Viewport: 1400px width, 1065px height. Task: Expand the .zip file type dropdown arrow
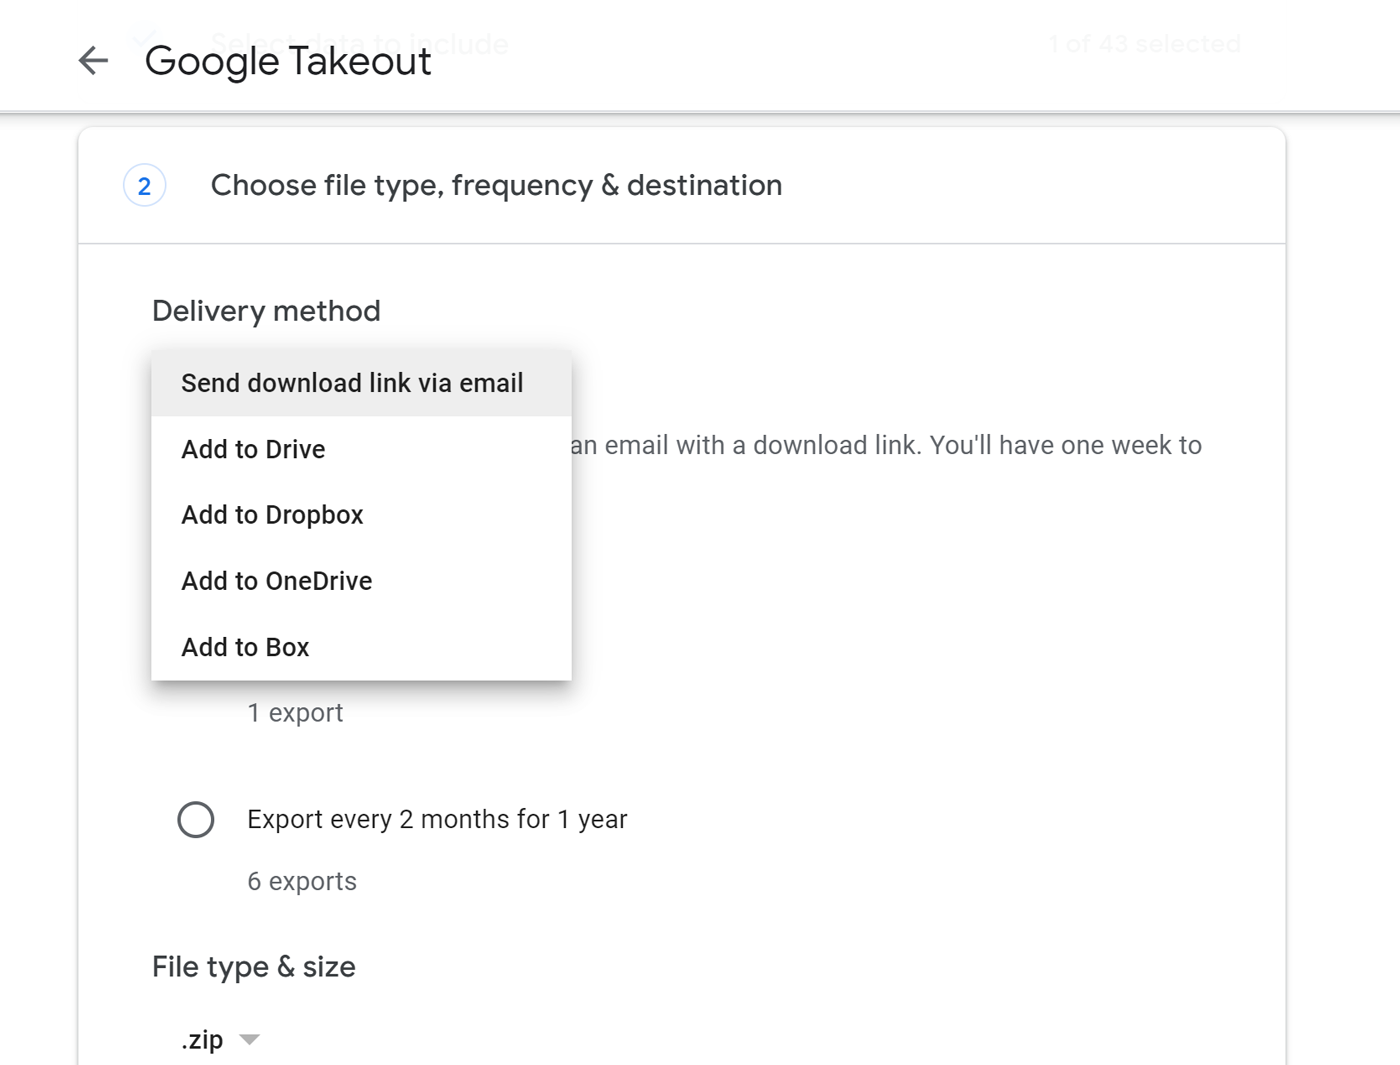point(250,1040)
